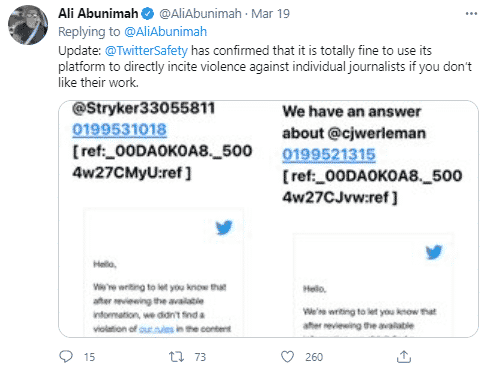Click Ali Abunimah's profile avatar
This screenshot has width=488, height=372.
point(28,25)
